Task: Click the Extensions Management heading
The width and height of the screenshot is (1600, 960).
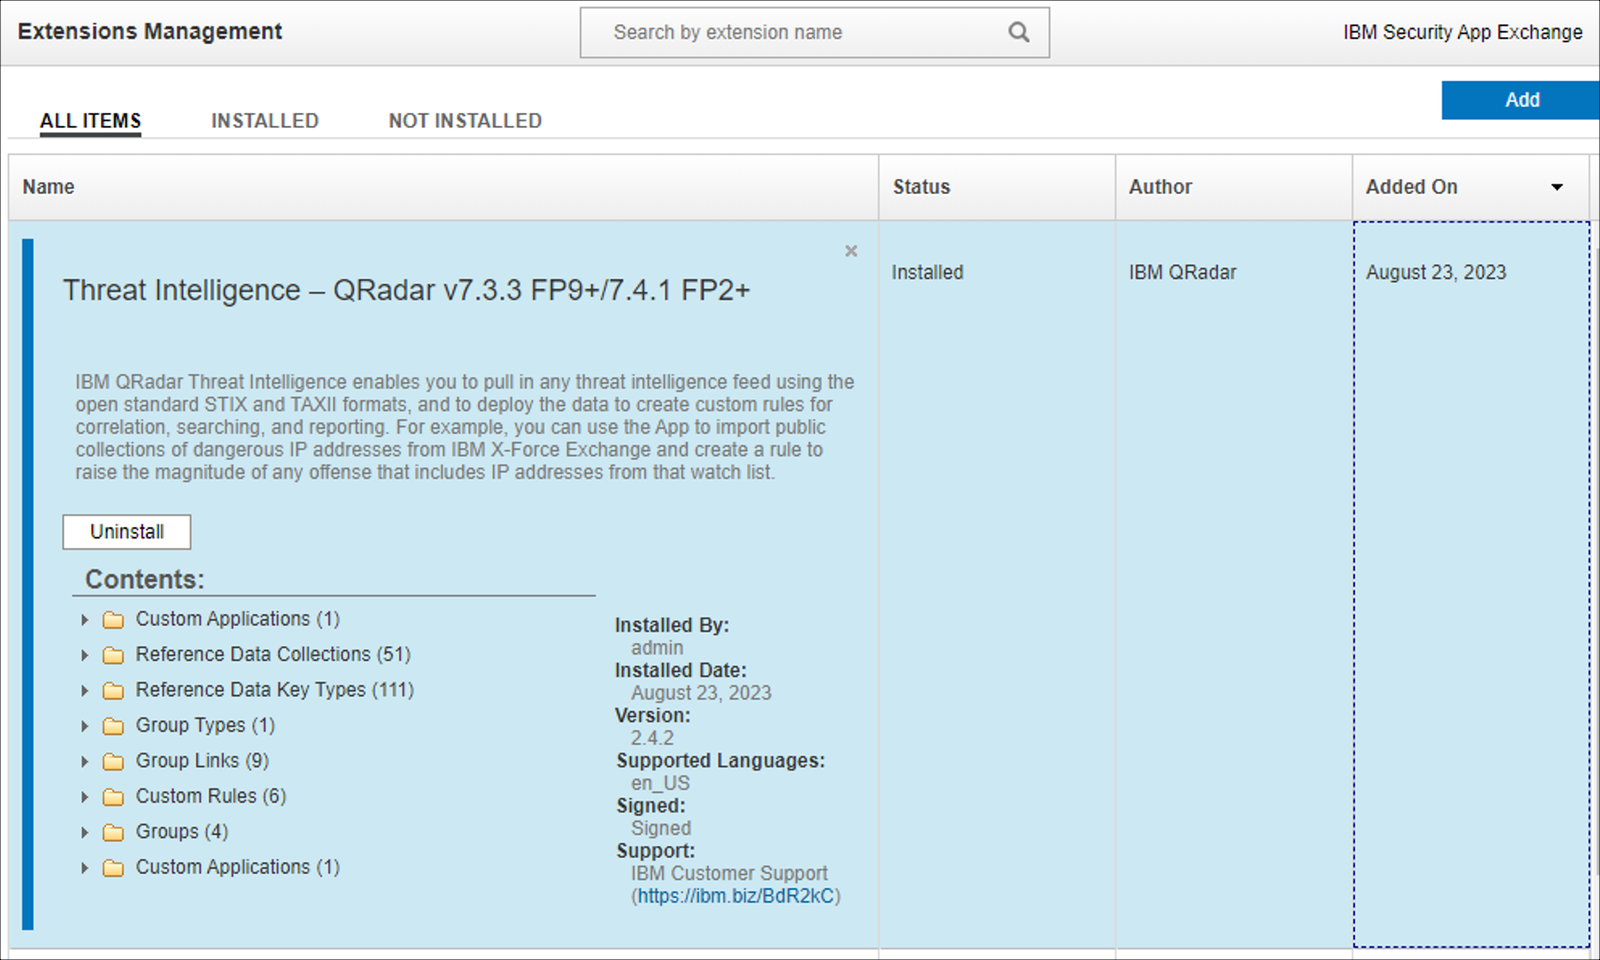Action: coord(150,31)
